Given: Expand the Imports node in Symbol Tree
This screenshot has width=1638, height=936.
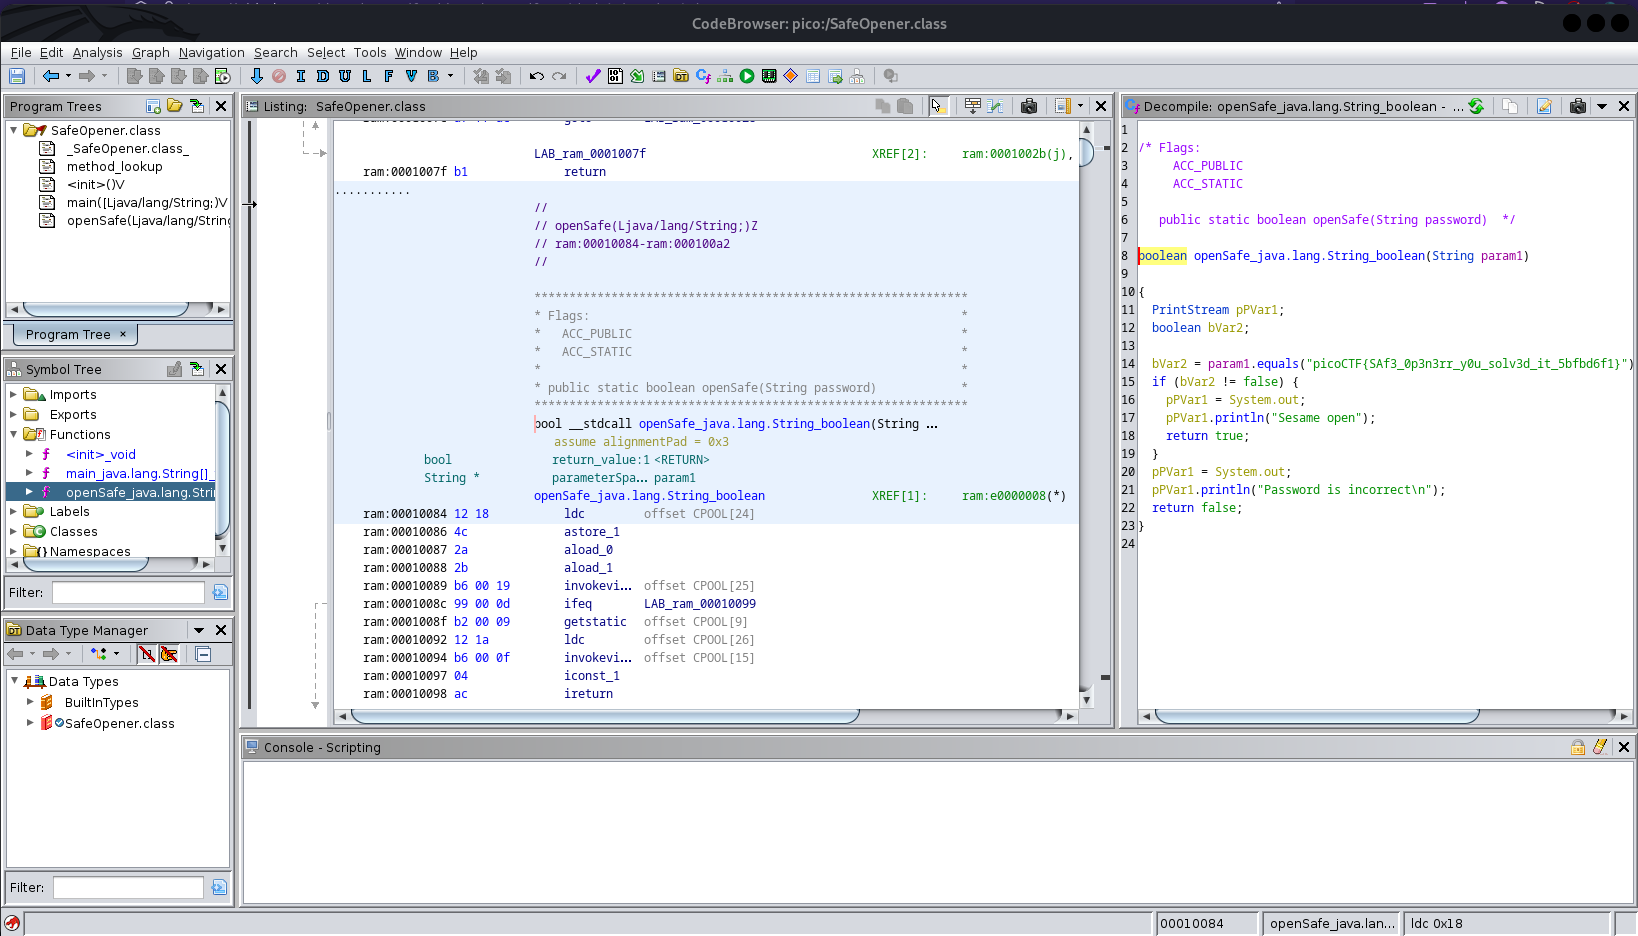Looking at the screenshot, I should (x=14, y=395).
